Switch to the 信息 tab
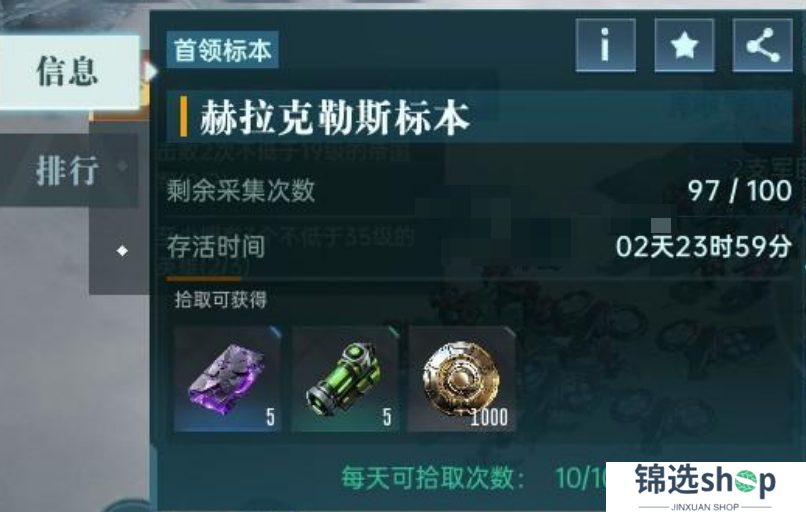Screen dimensions: 806x512 coord(69,72)
